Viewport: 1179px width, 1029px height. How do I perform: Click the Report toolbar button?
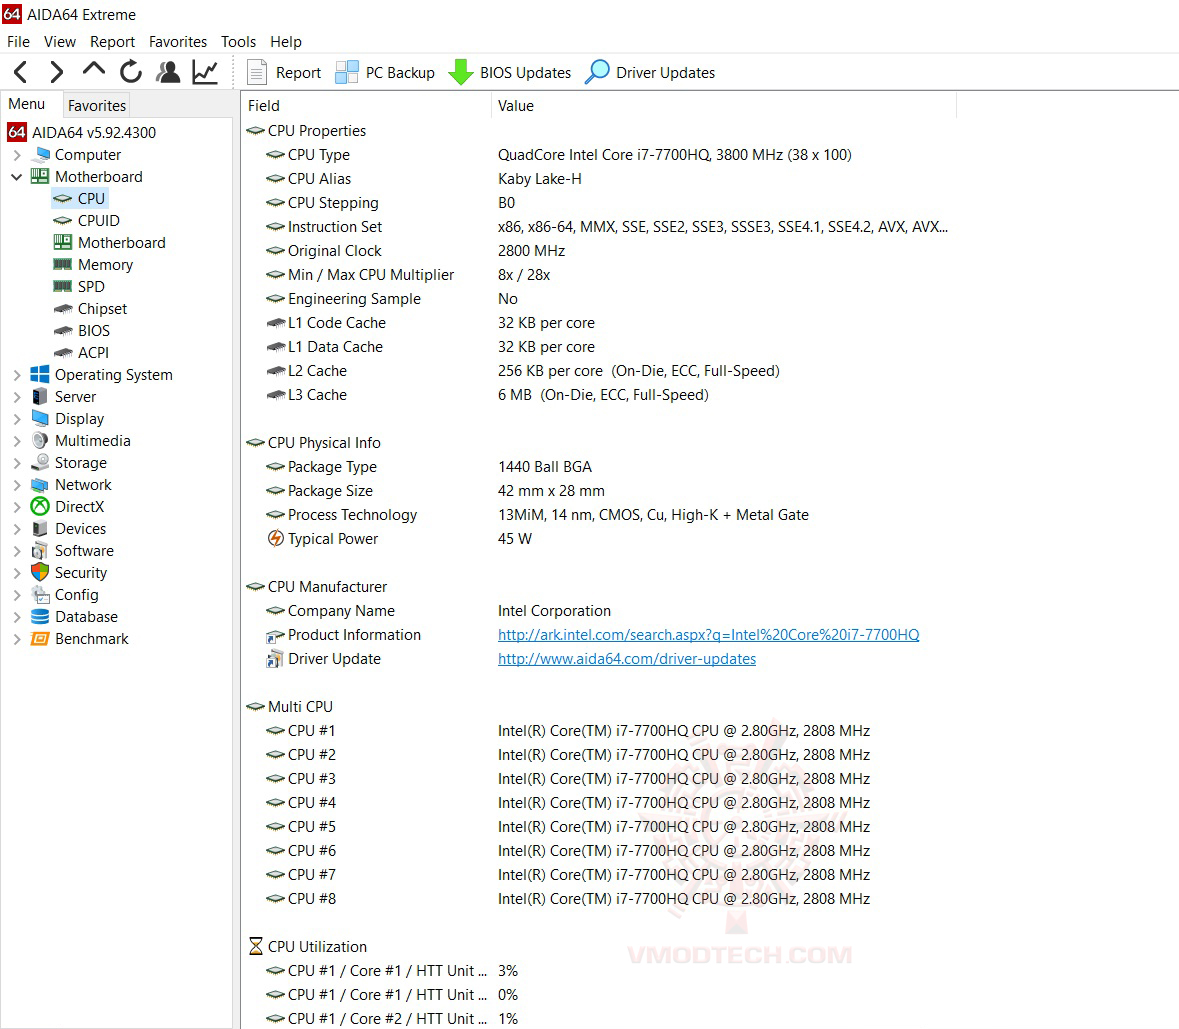284,72
